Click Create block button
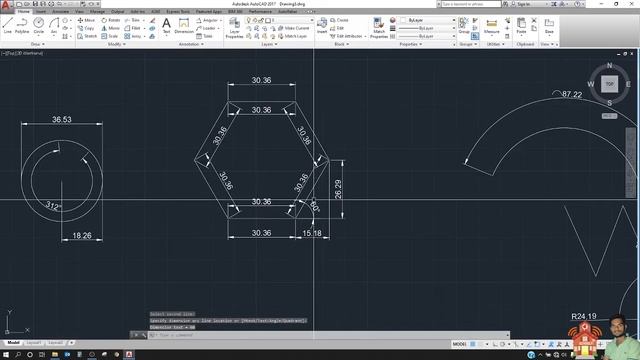 click(339, 20)
